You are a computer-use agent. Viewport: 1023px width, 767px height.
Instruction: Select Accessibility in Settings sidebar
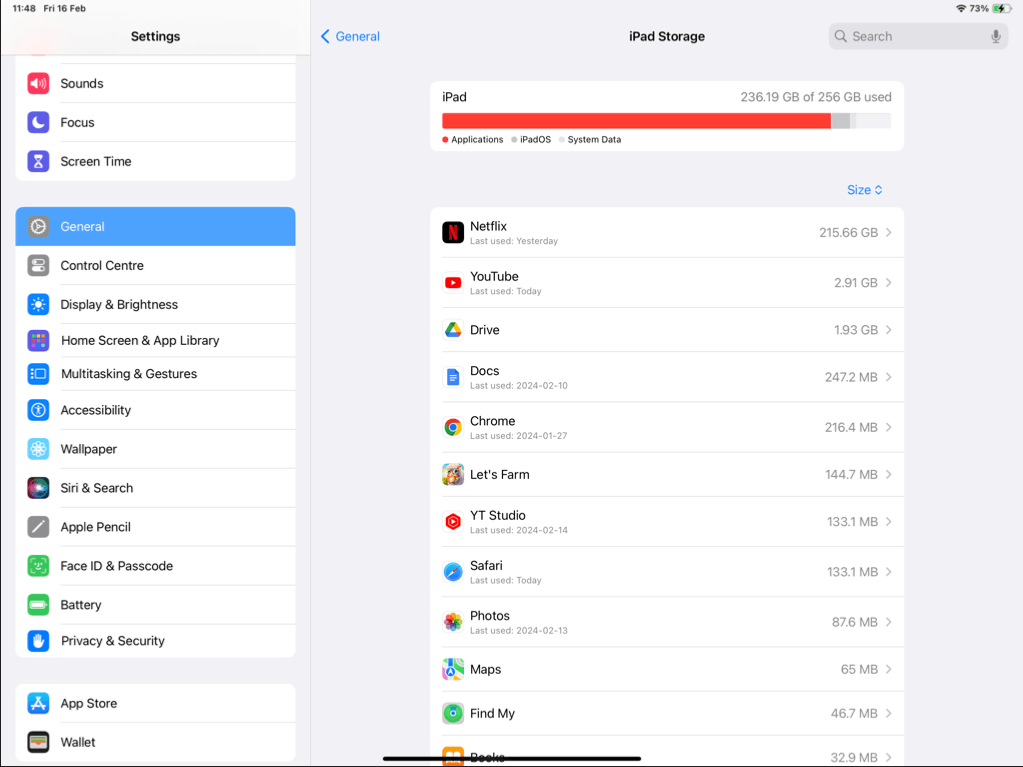tap(155, 410)
